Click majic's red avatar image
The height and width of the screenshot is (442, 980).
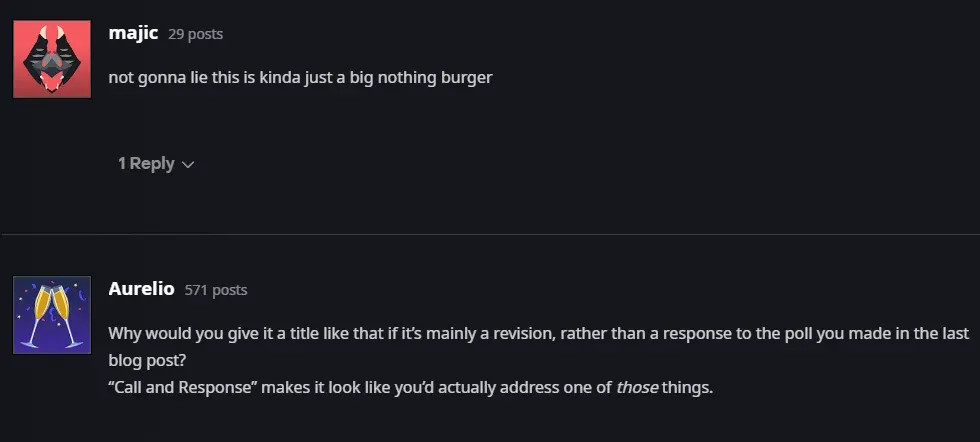52,59
